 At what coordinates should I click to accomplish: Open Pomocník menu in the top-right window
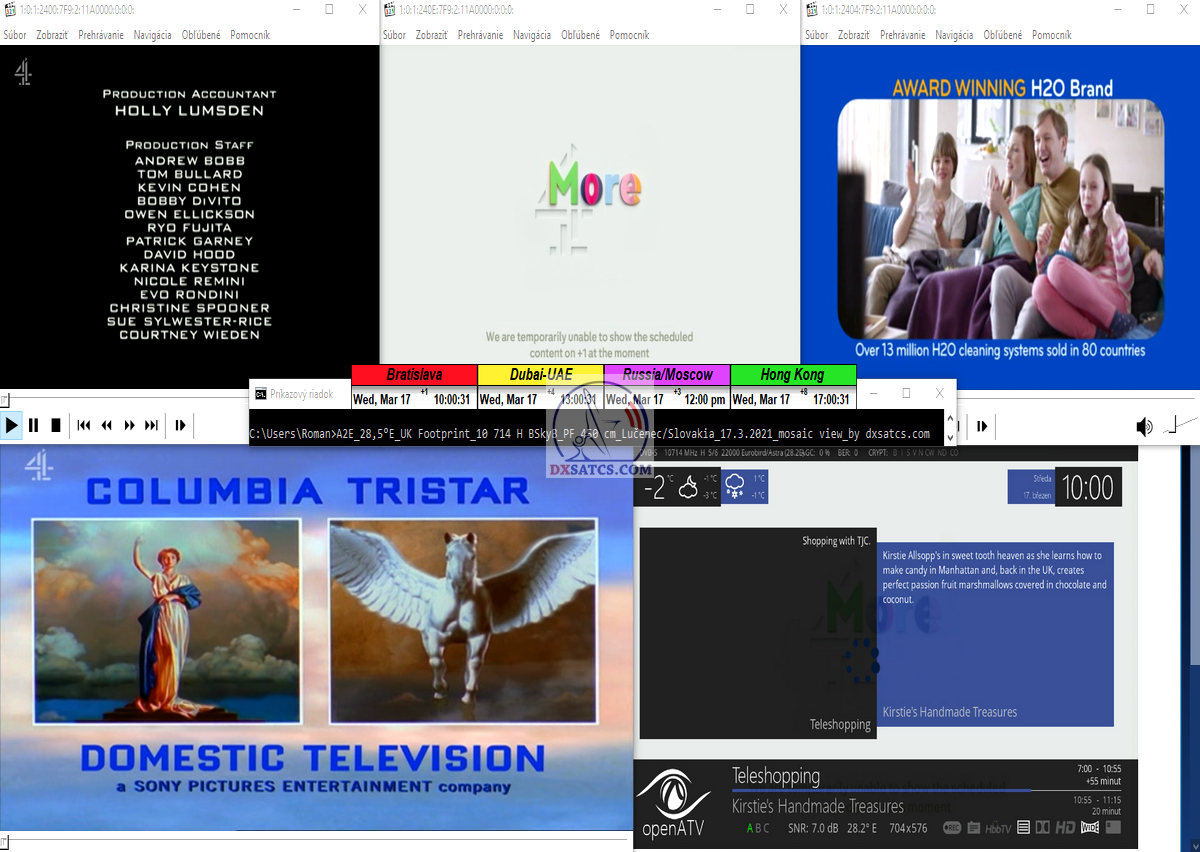coord(1051,35)
